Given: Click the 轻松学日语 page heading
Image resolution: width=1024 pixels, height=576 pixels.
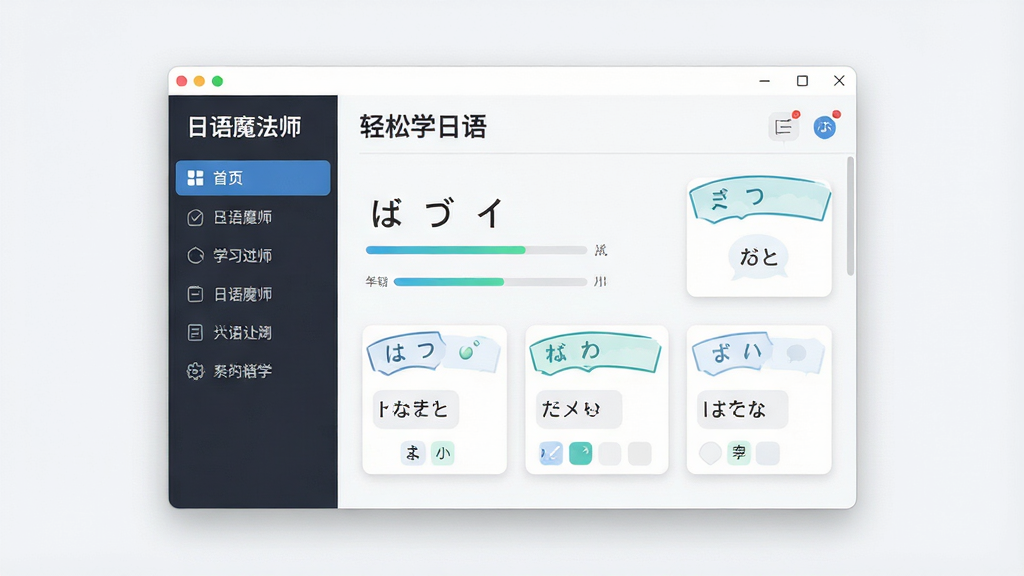Looking at the screenshot, I should coord(423,127).
